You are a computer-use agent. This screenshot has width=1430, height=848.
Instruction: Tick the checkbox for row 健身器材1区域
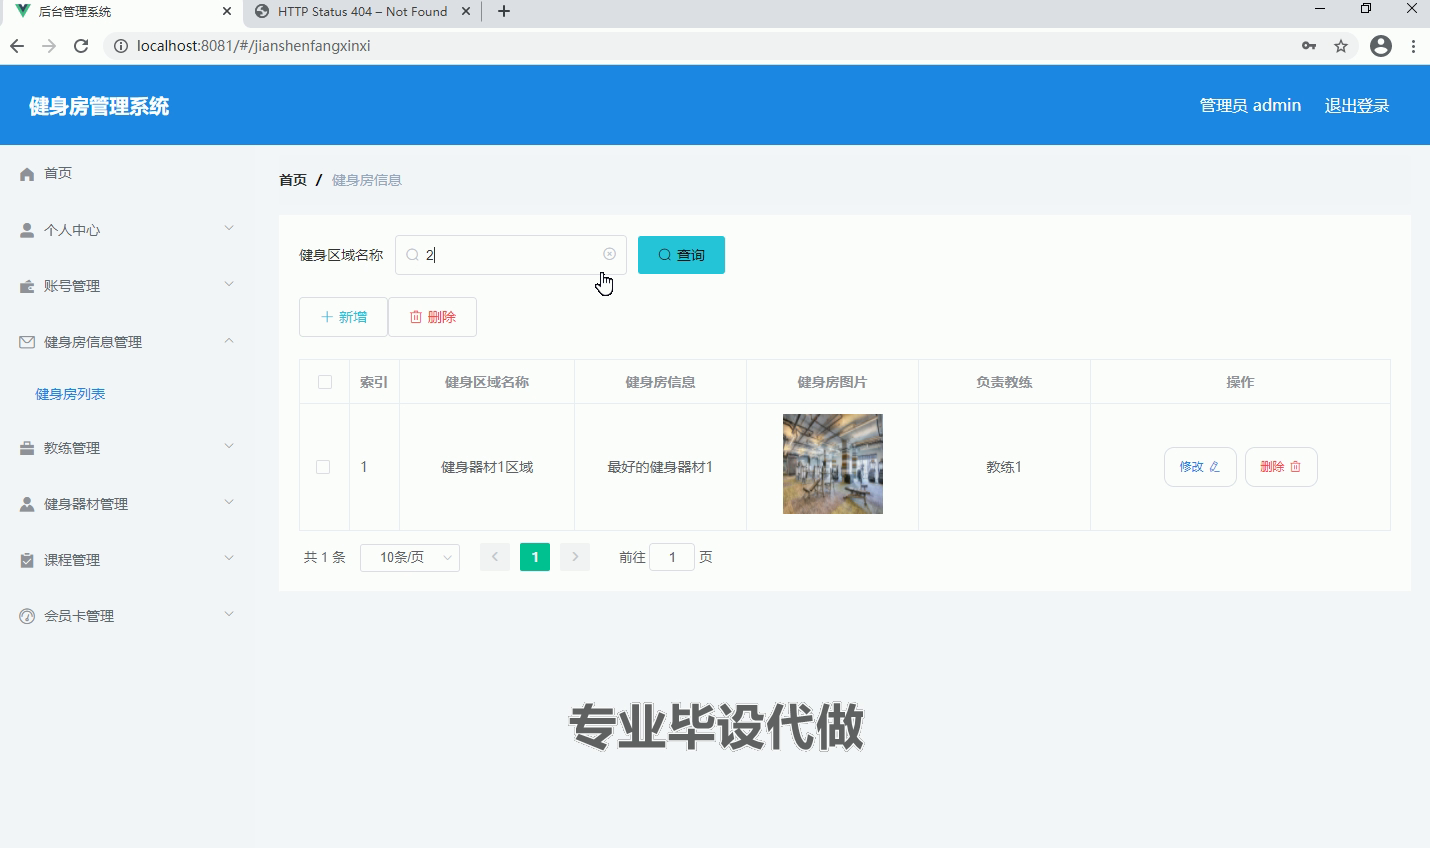pos(323,467)
